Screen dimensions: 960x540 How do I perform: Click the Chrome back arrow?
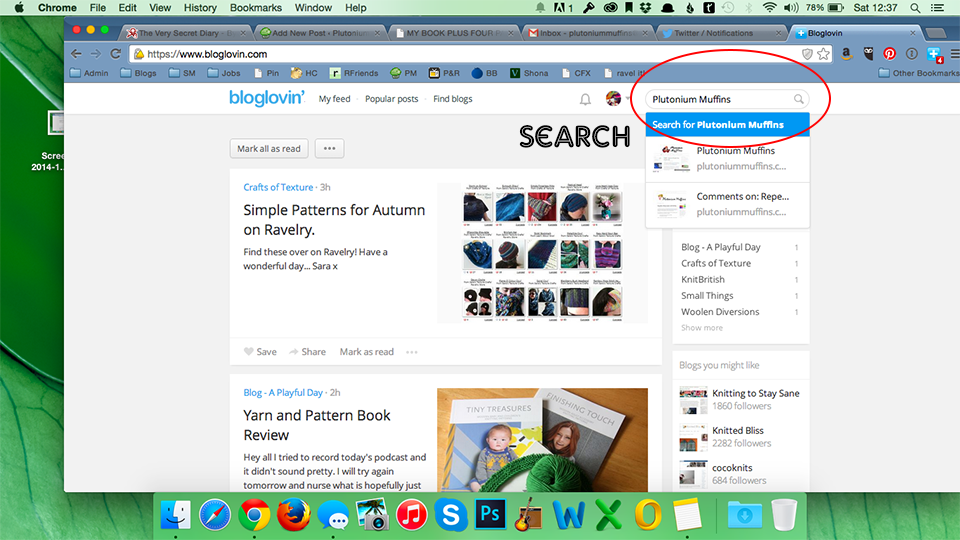(76, 54)
